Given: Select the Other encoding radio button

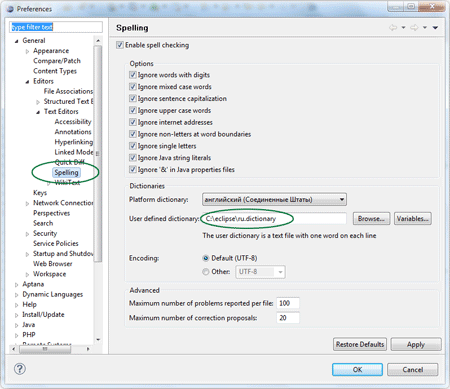Looking at the screenshot, I should click(x=206, y=272).
